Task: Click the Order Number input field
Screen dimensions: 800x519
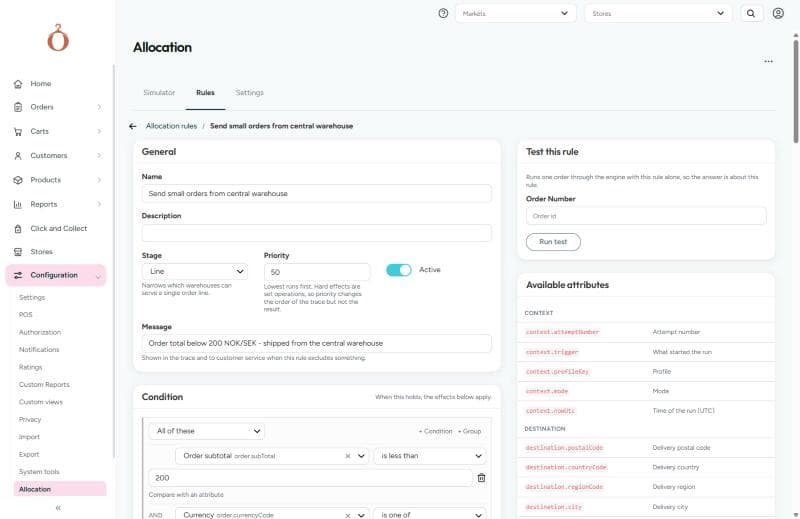Action: (x=646, y=216)
